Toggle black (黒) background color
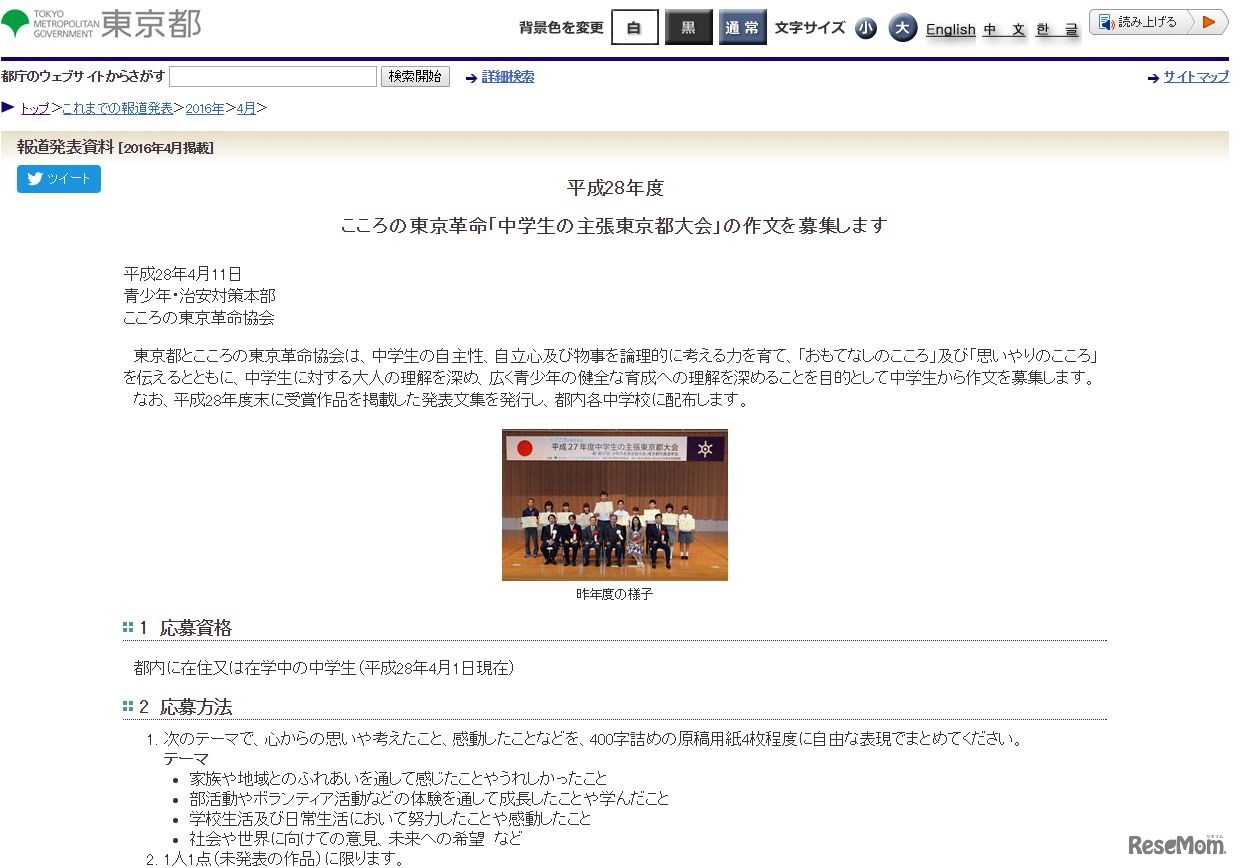Image resolution: width=1239 pixels, height=868 pixels. click(x=688, y=27)
